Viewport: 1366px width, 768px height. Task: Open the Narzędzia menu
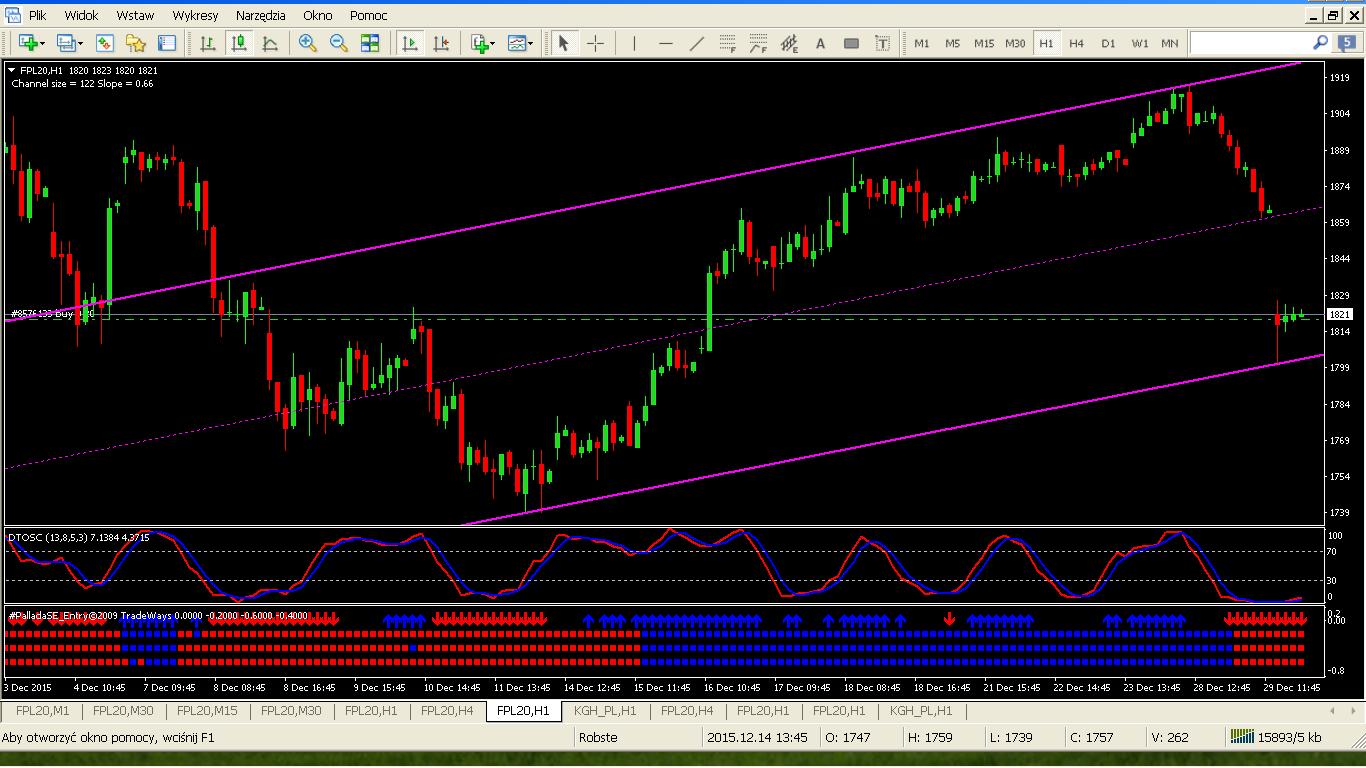[261, 15]
